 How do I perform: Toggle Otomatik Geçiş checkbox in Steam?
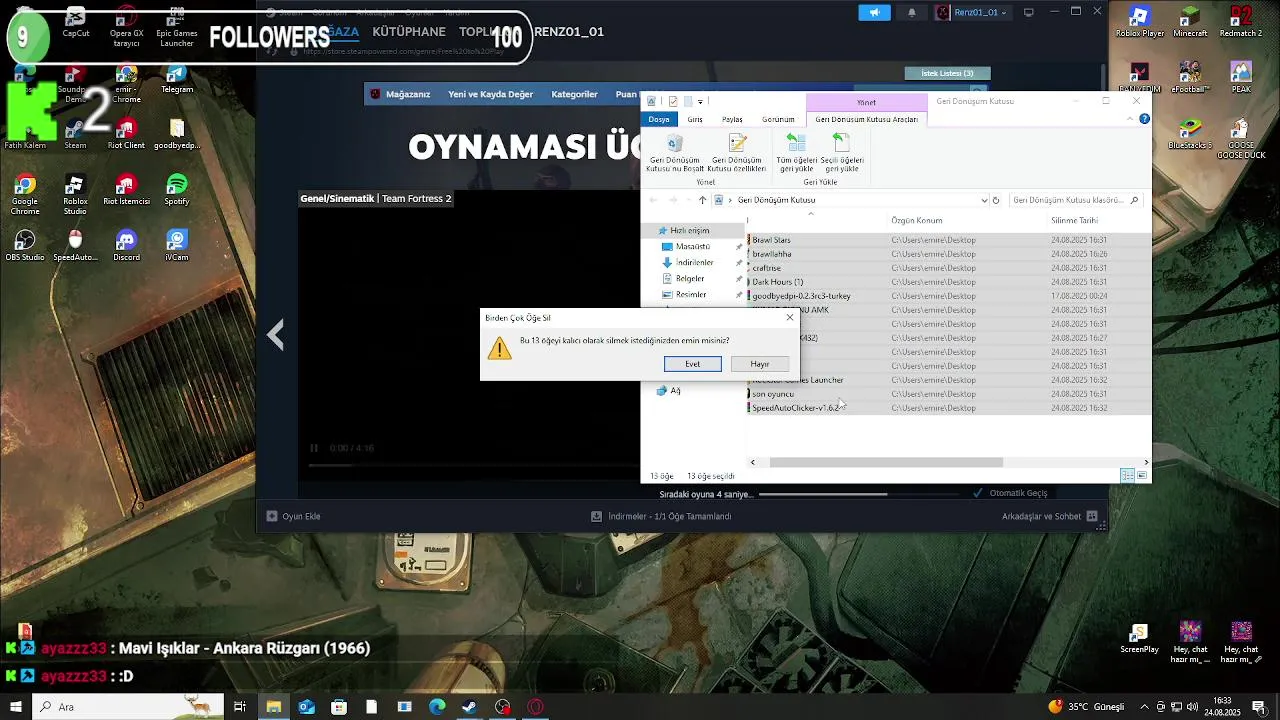coord(978,493)
